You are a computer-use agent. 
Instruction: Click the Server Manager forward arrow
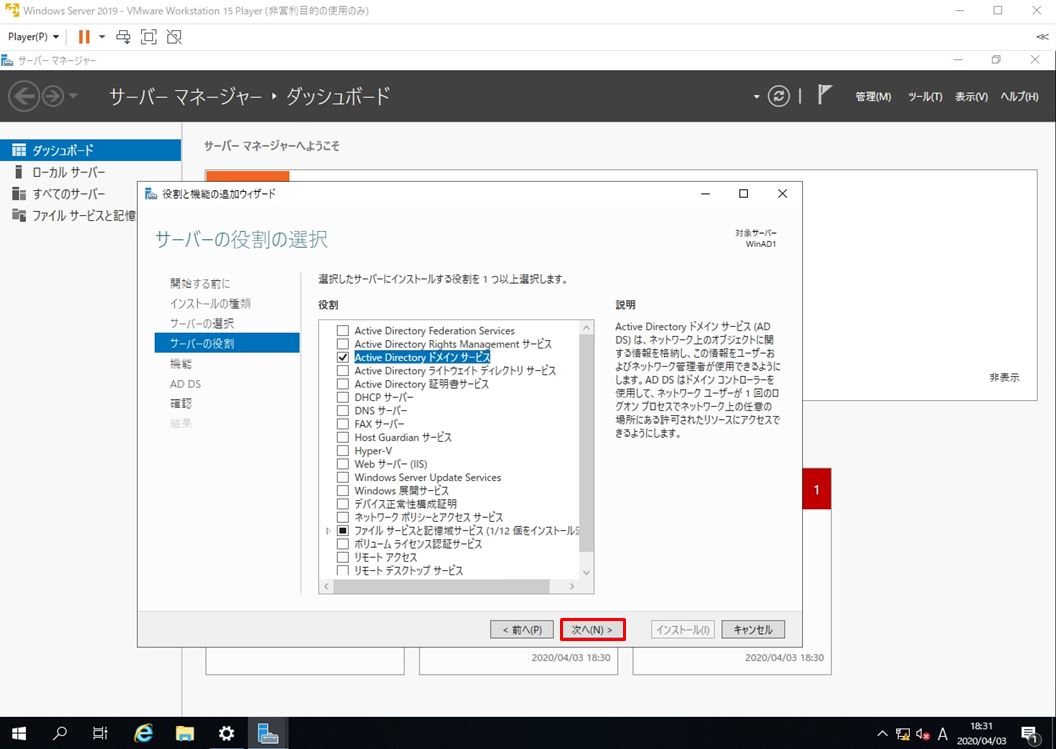click(x=53, y=96)
